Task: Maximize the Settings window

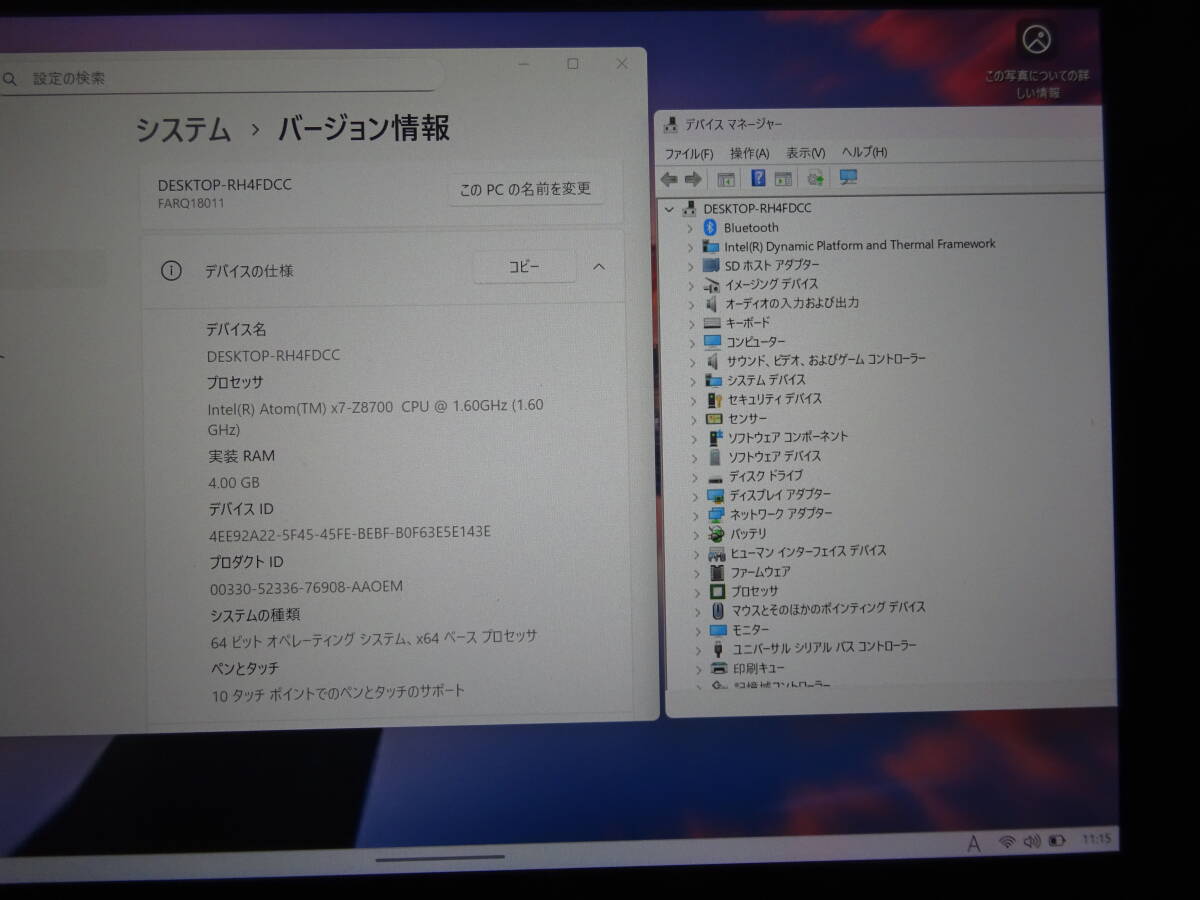Action: (573, 64)
